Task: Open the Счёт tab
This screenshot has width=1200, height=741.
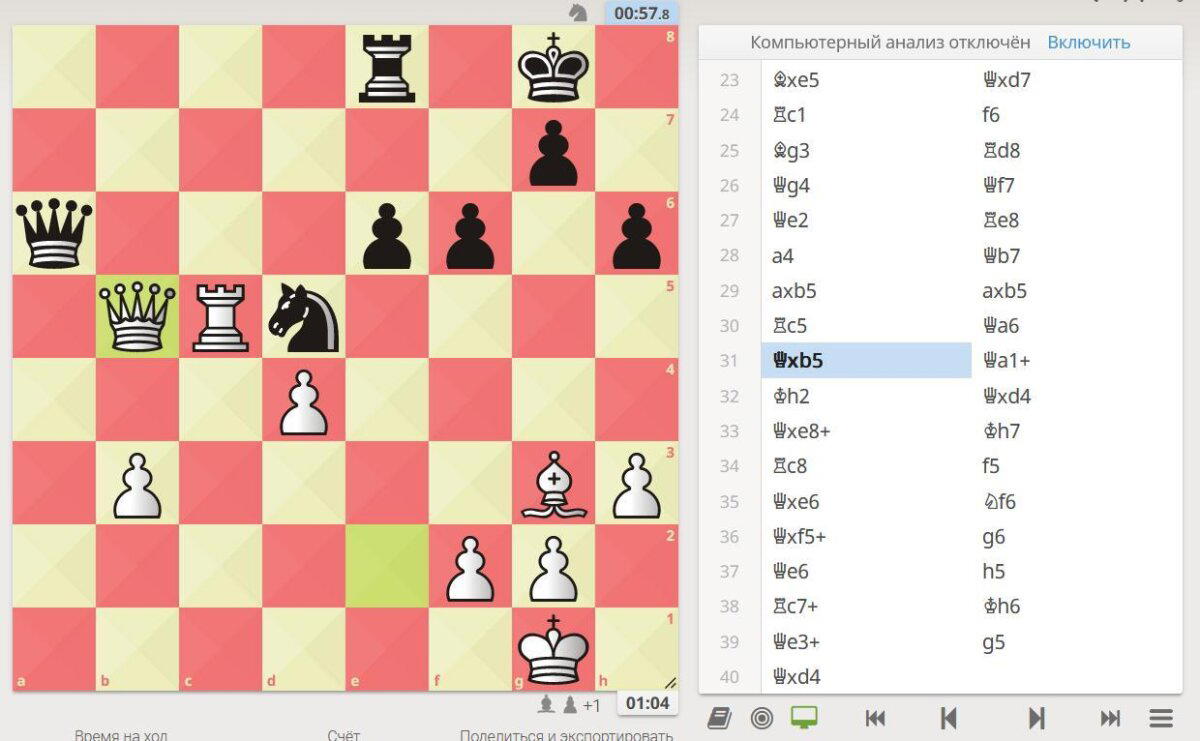Action: click(343, 735)
